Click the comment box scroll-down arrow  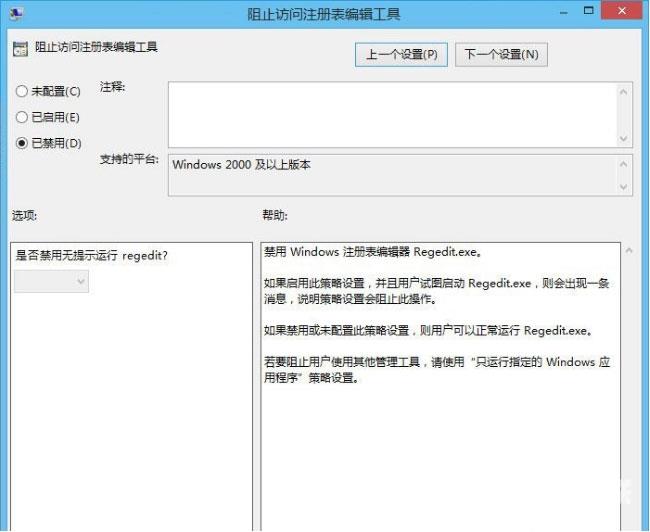click(624, 138)
